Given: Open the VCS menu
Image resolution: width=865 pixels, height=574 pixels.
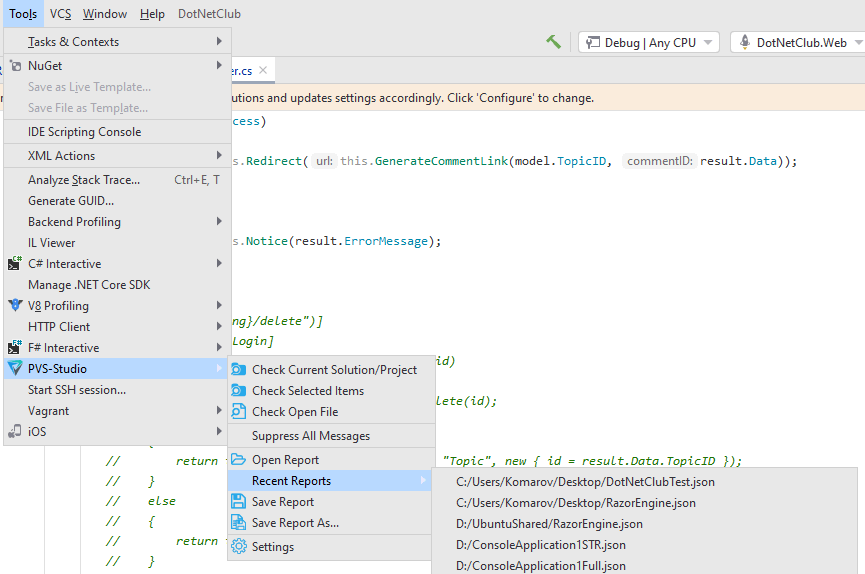Looking at the screenshot, I should 60,14.
